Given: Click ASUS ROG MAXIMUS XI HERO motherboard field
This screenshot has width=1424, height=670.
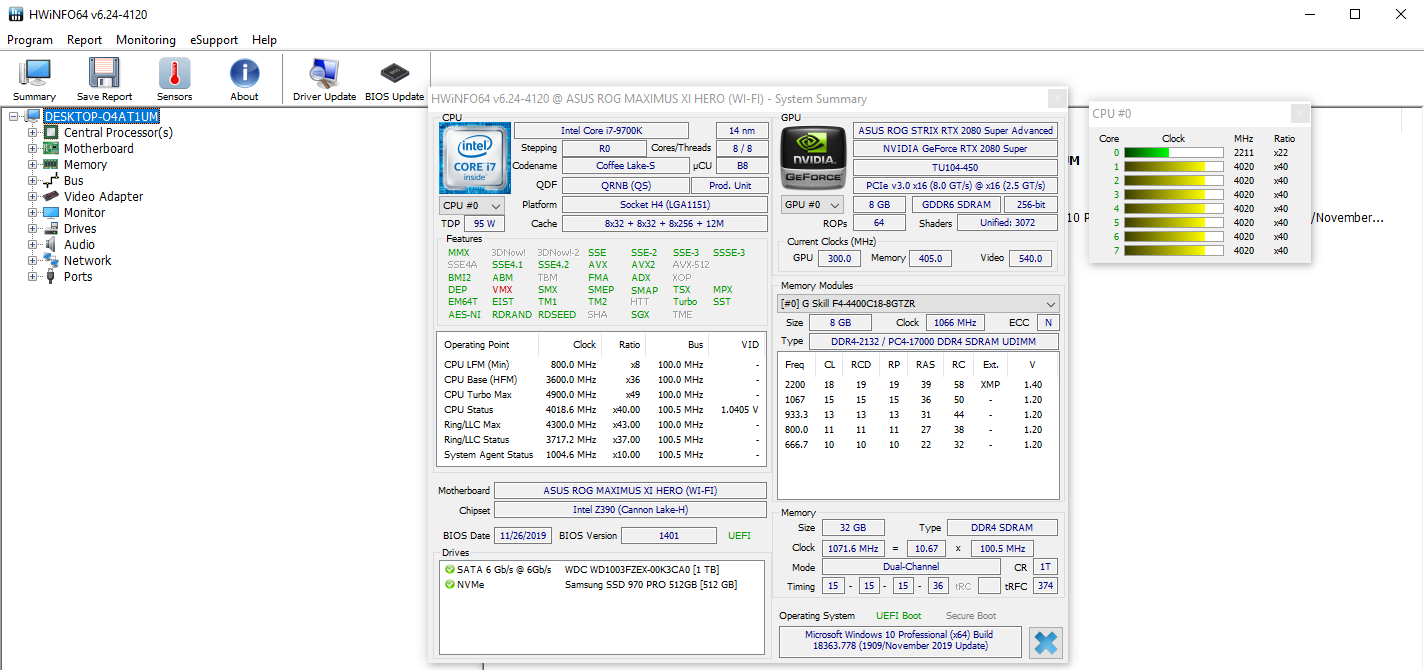Looking at the screenshot, I should pos(630,491).
